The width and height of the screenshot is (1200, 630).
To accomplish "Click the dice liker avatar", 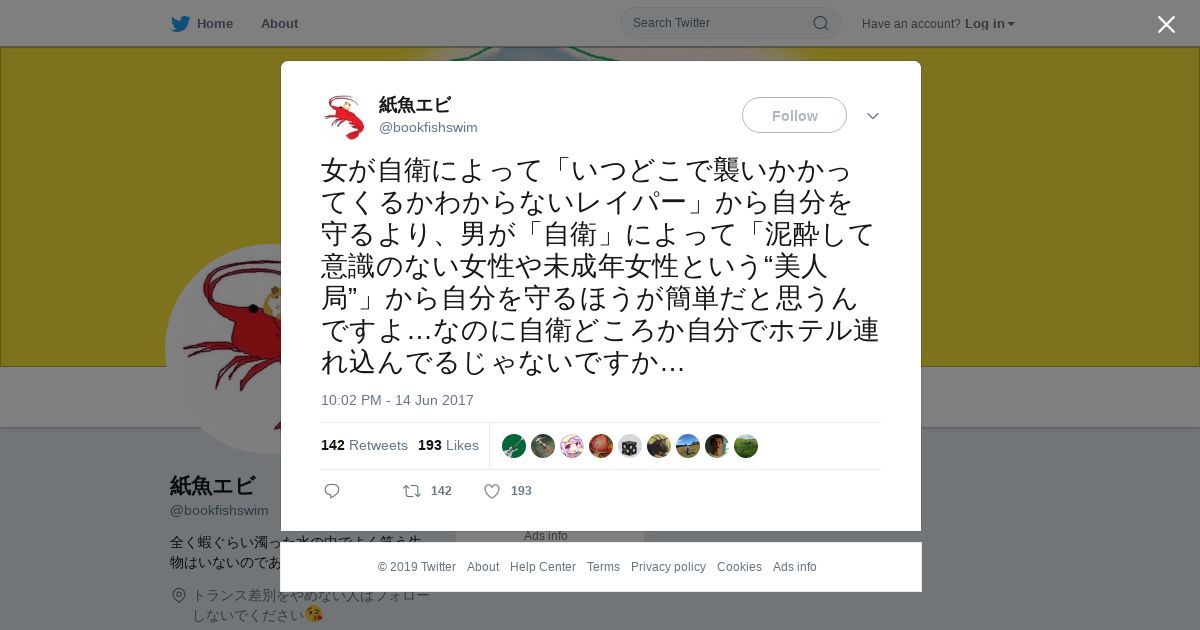I will click(x=630, y=446).
